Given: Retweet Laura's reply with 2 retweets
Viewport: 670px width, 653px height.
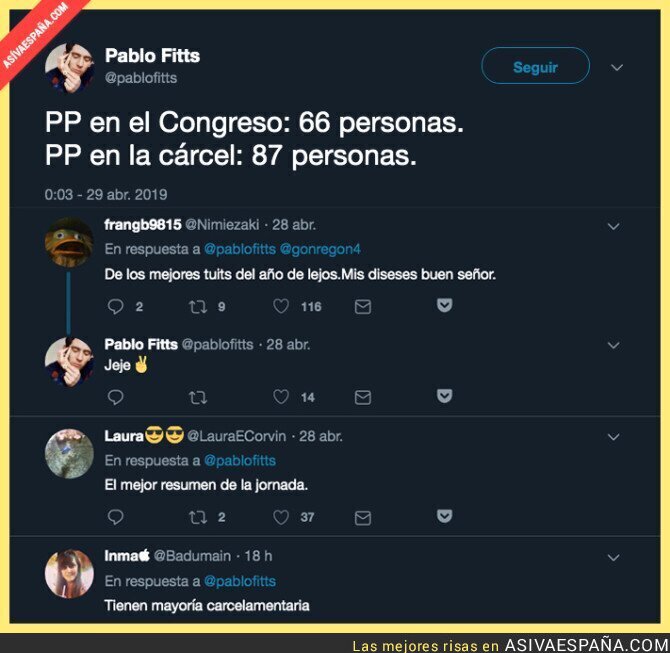Looking at the screenshot, I should [198, 518].
